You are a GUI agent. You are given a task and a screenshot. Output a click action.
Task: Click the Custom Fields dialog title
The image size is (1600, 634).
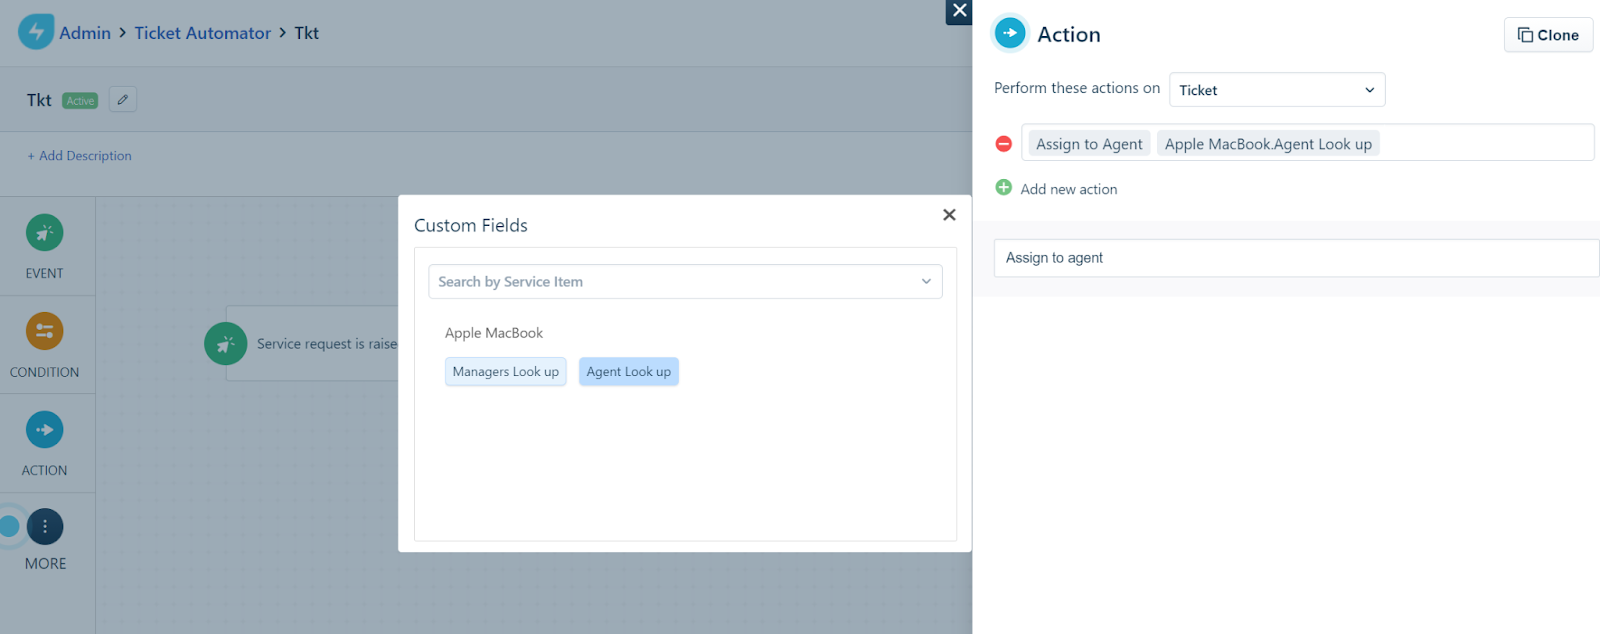coord(471,226)
